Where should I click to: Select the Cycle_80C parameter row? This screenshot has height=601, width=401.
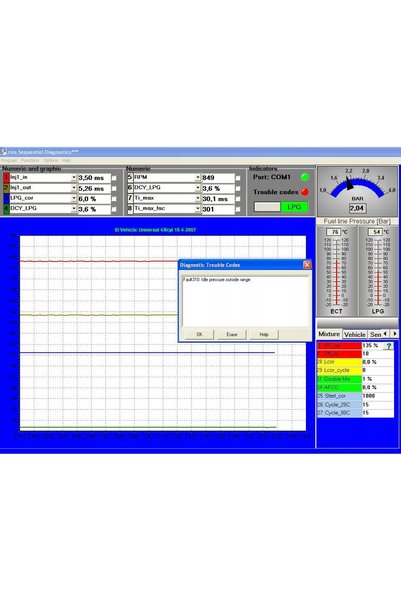(355, 413)
